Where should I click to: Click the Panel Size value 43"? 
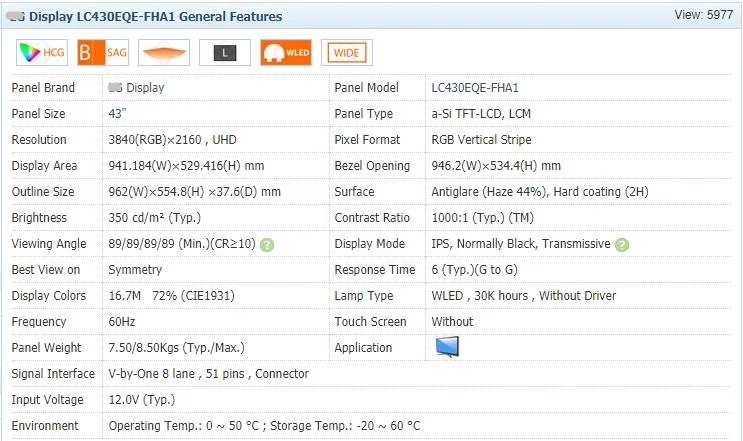[118, 114]
